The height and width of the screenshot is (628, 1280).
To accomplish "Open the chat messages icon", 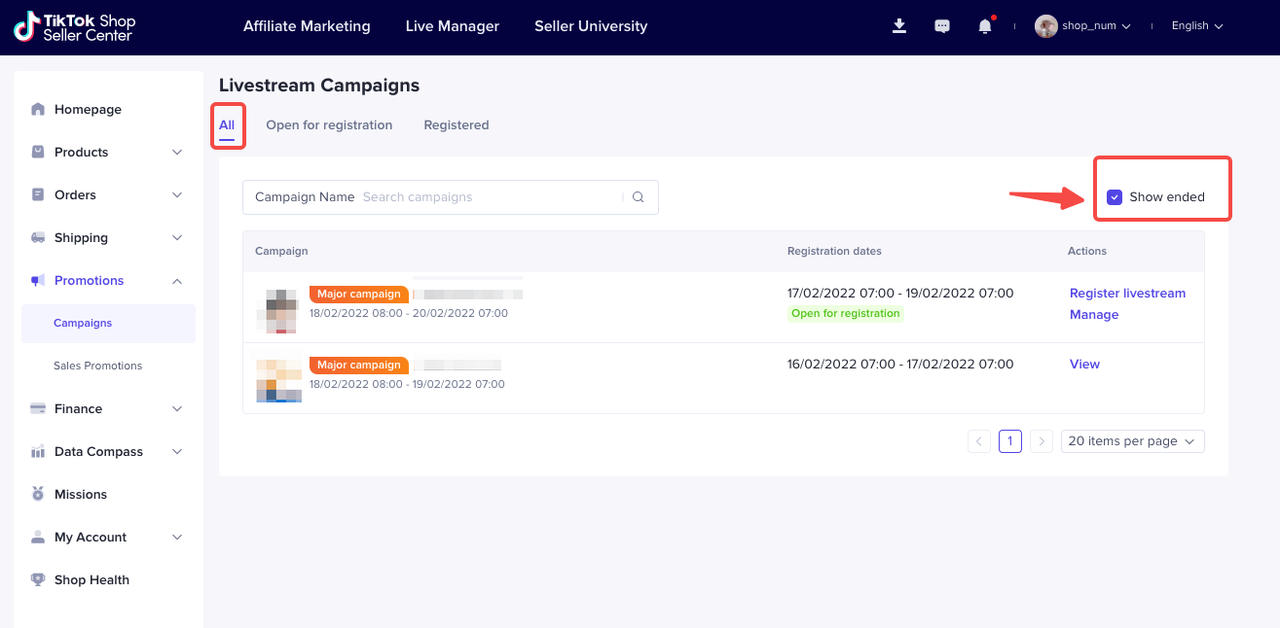I will [942, 26].
